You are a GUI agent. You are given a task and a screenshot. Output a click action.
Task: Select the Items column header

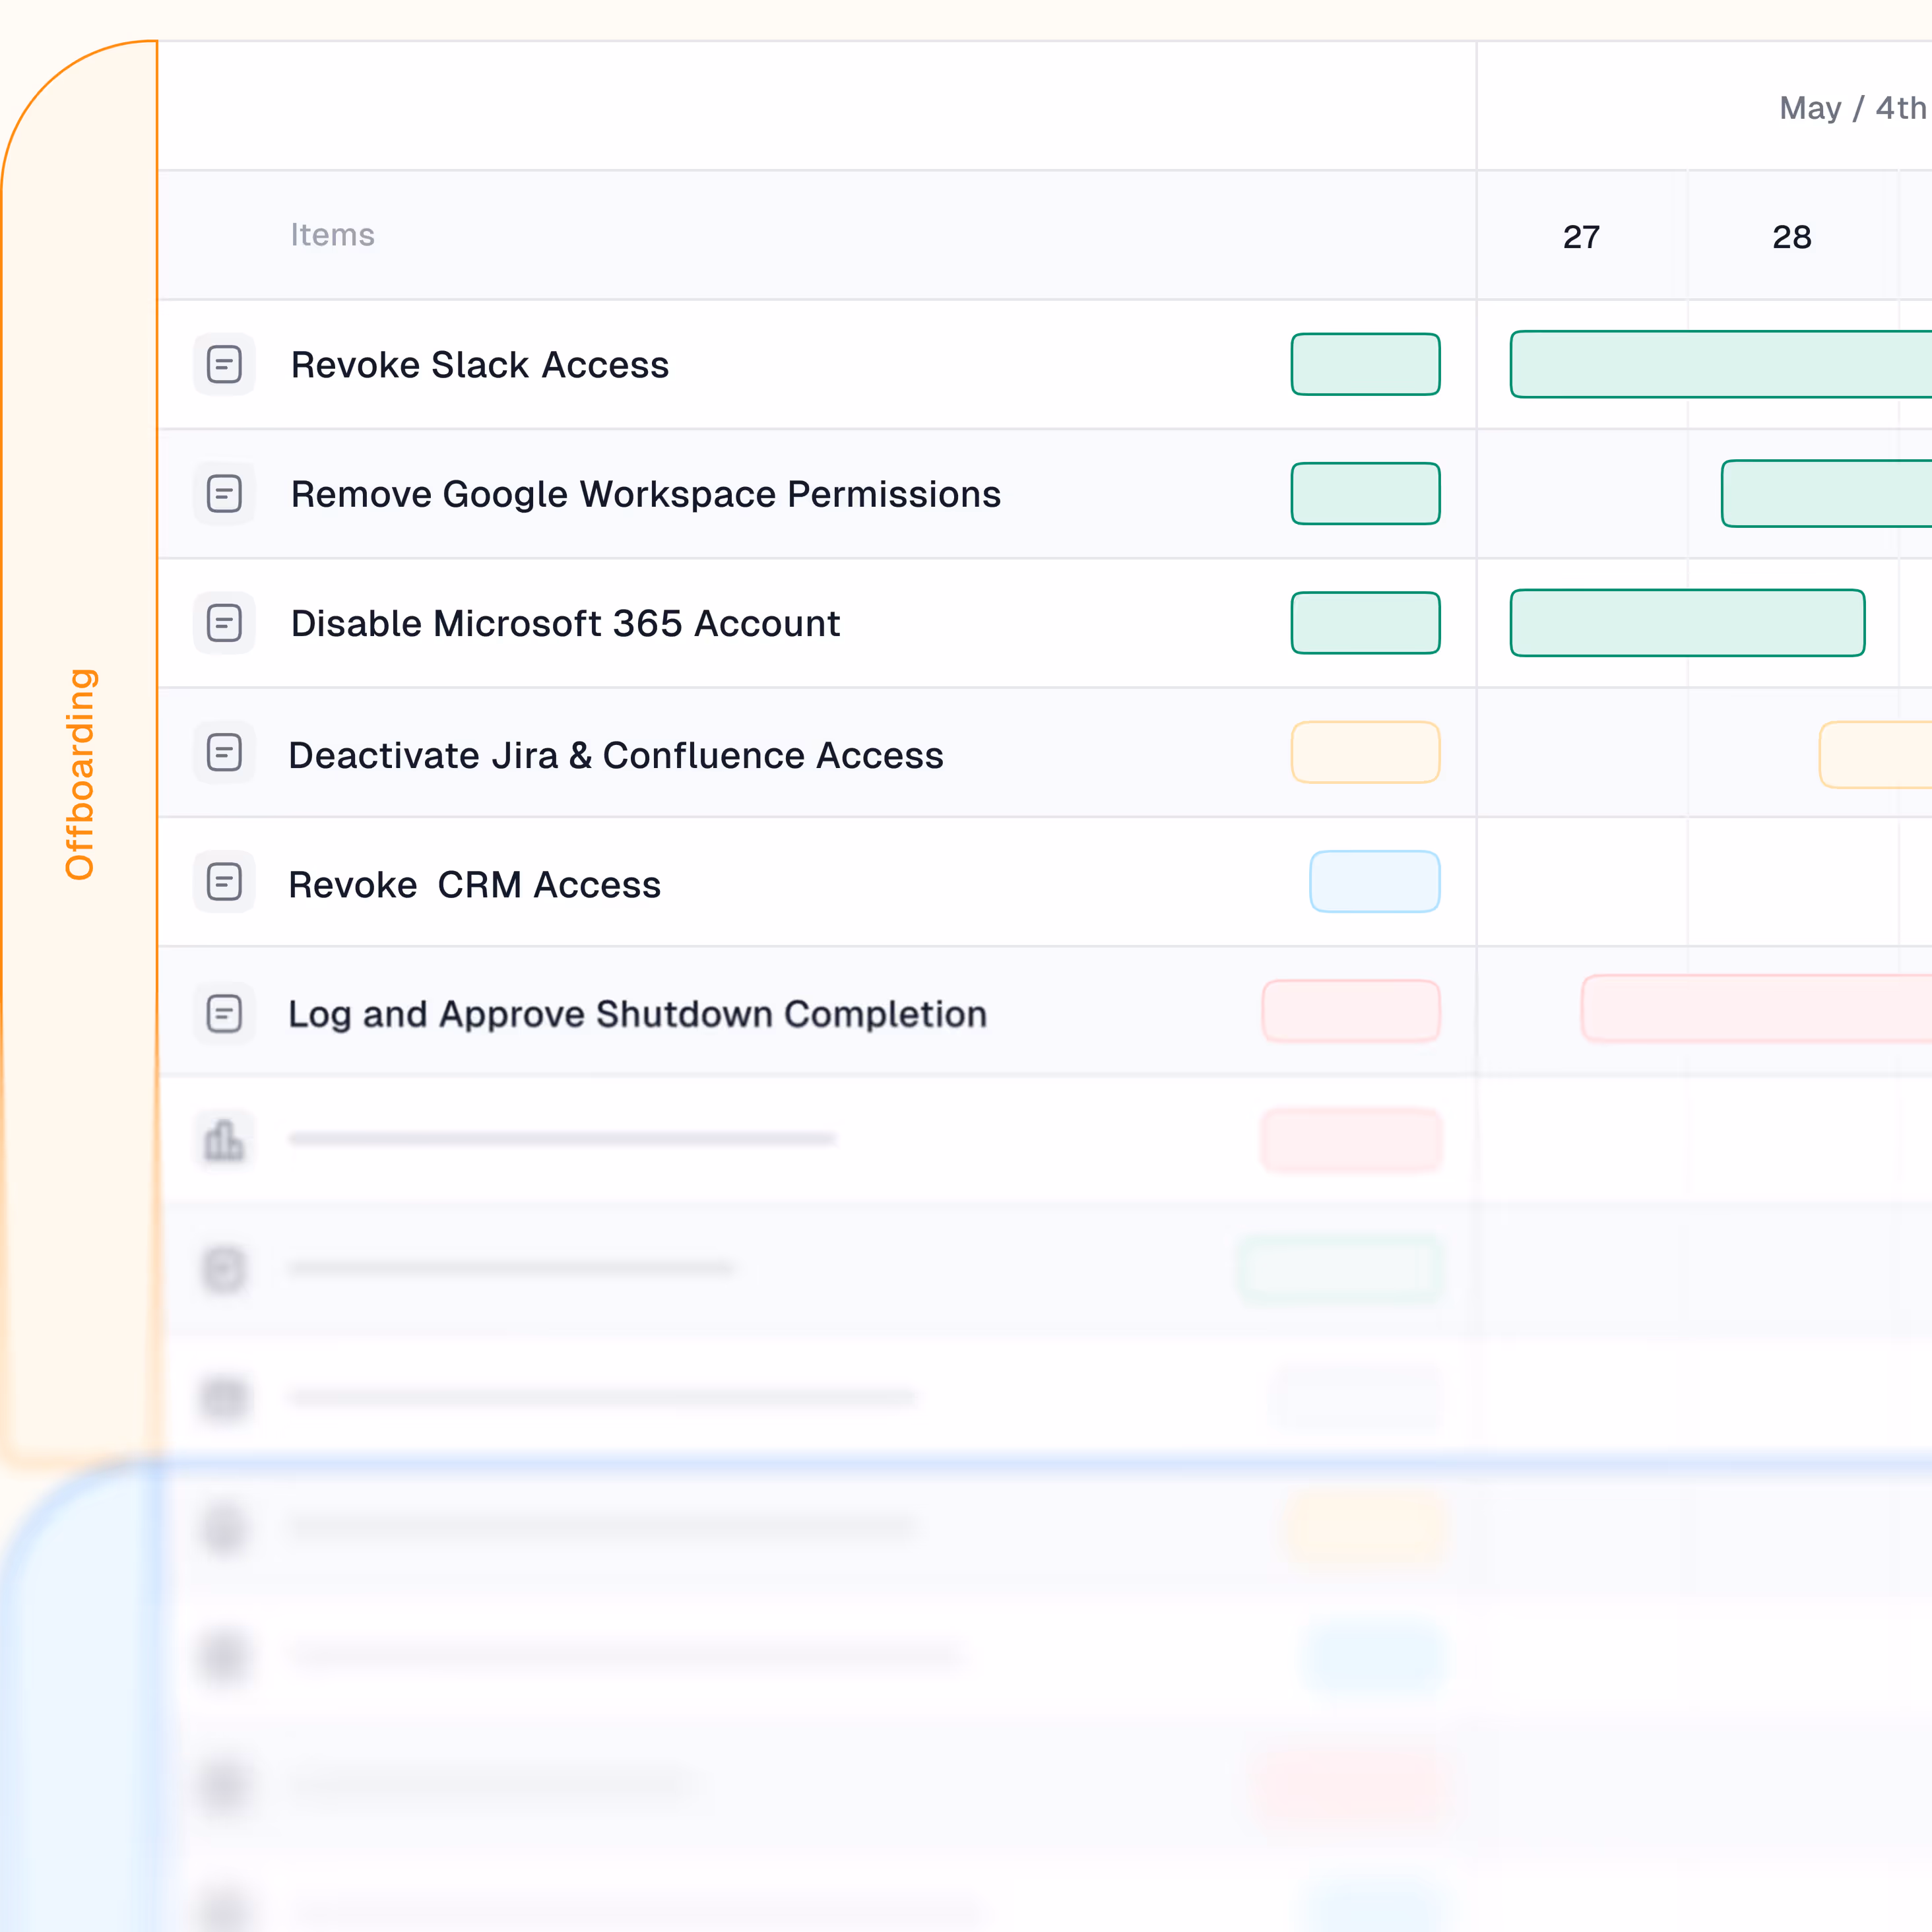point(332,235)
